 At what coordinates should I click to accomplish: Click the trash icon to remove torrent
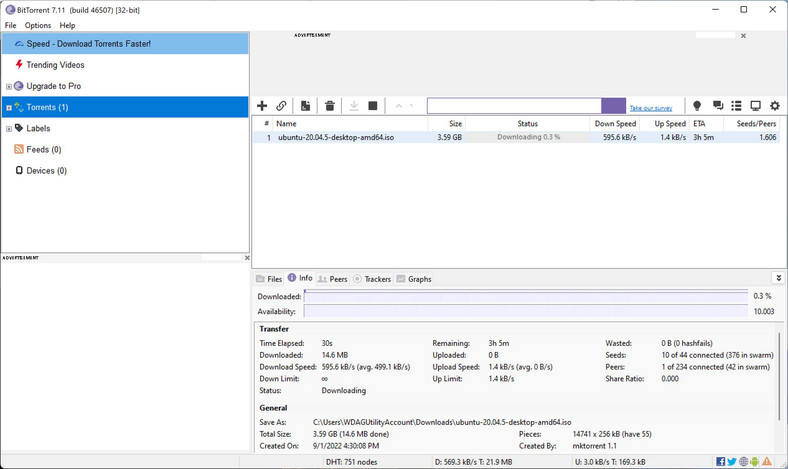tap(329, 106)
